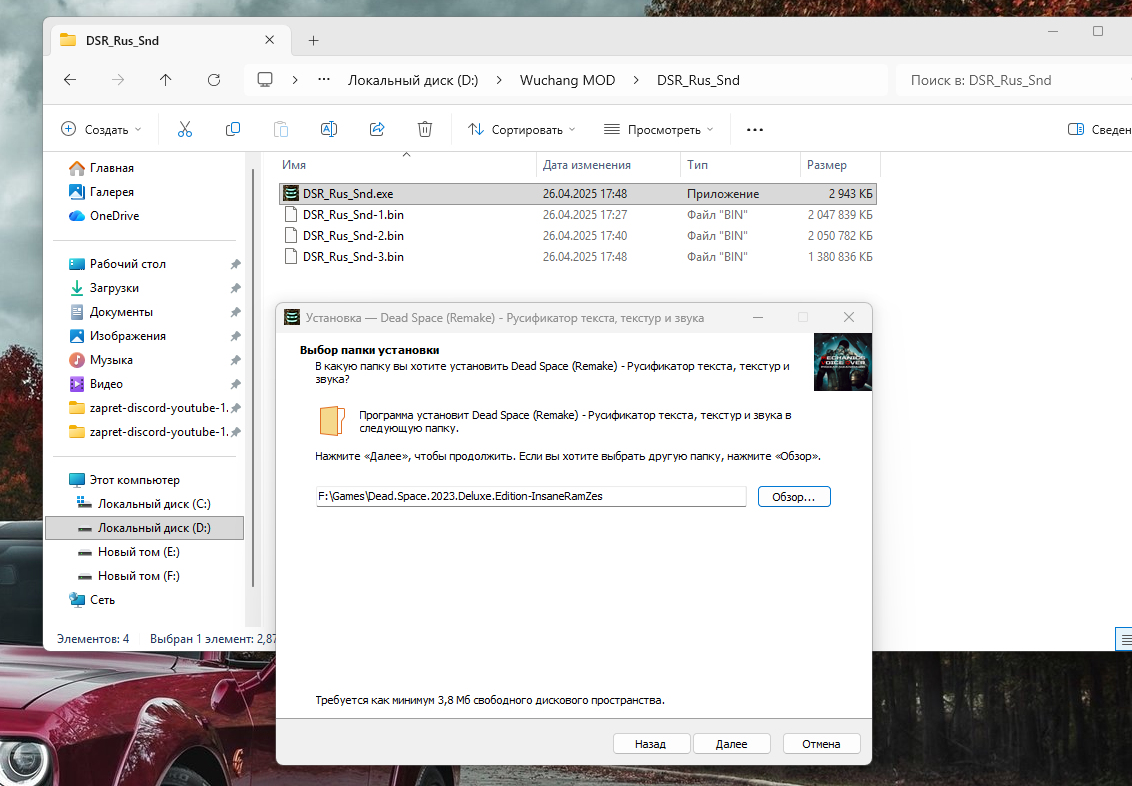1132x786 pixels.
Task: Click the Delete trash bin icon
Action: (425, 129)
